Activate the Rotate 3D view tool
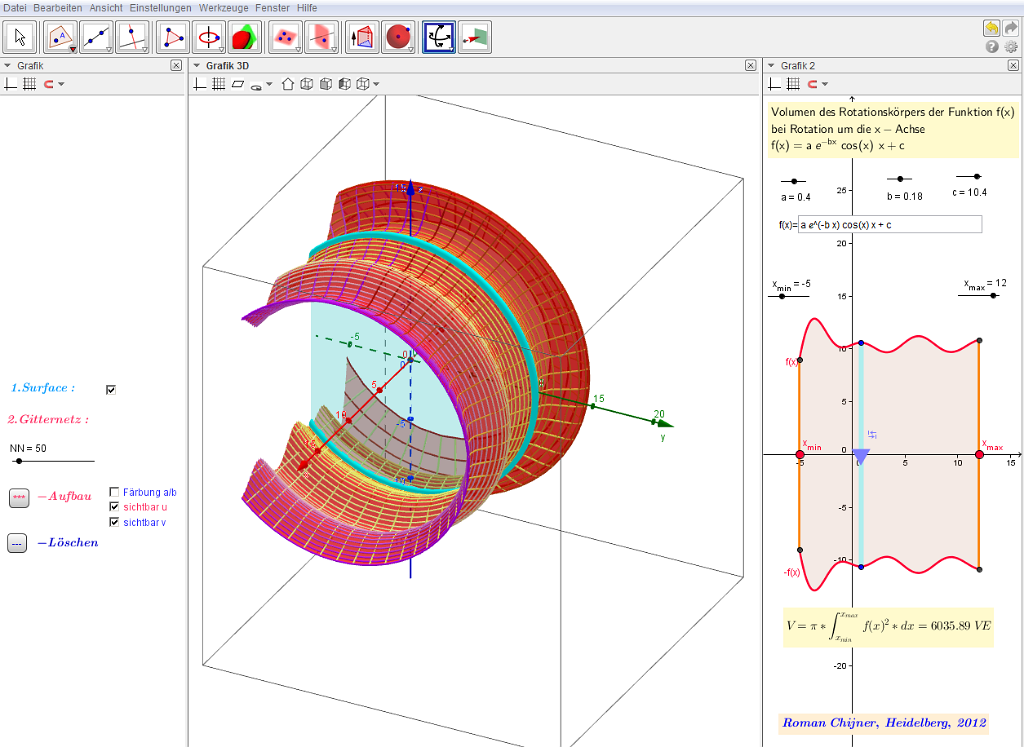 [438, 38]
